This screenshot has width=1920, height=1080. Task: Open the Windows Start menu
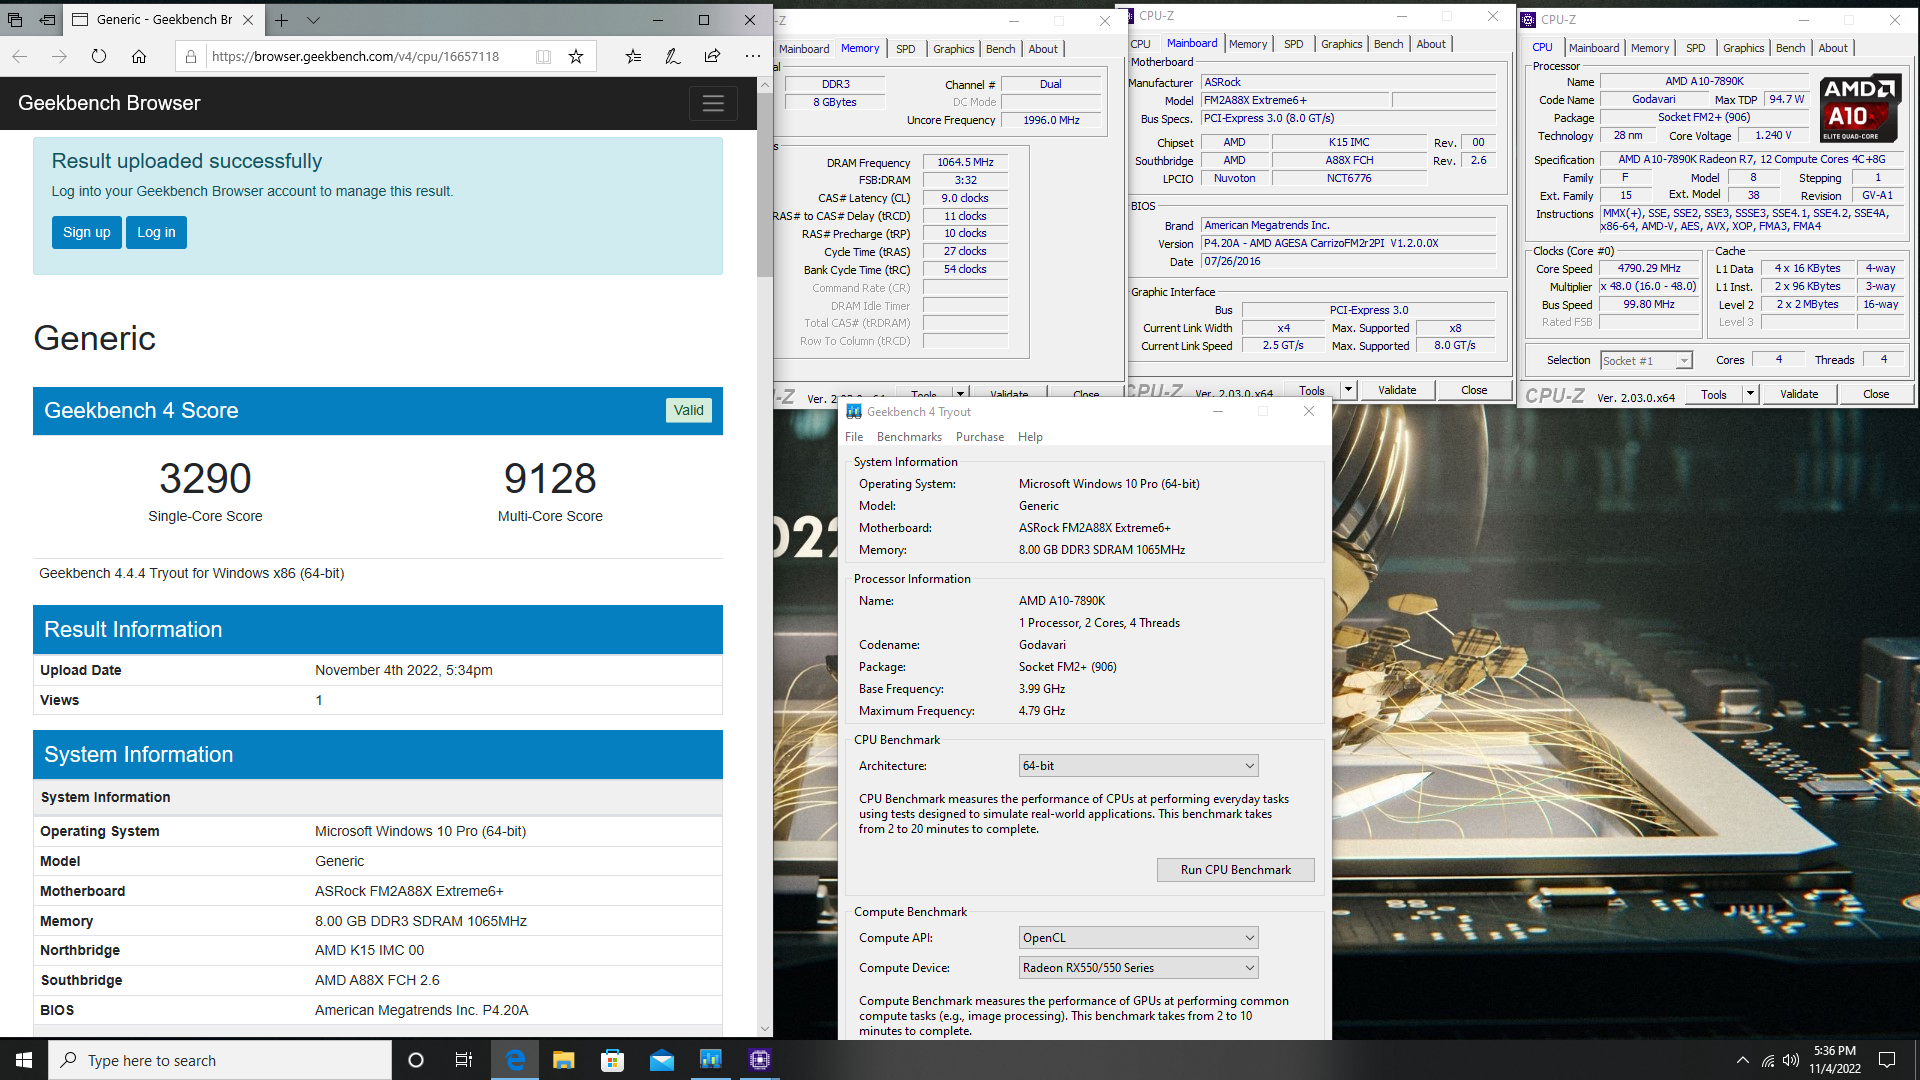24,1060
